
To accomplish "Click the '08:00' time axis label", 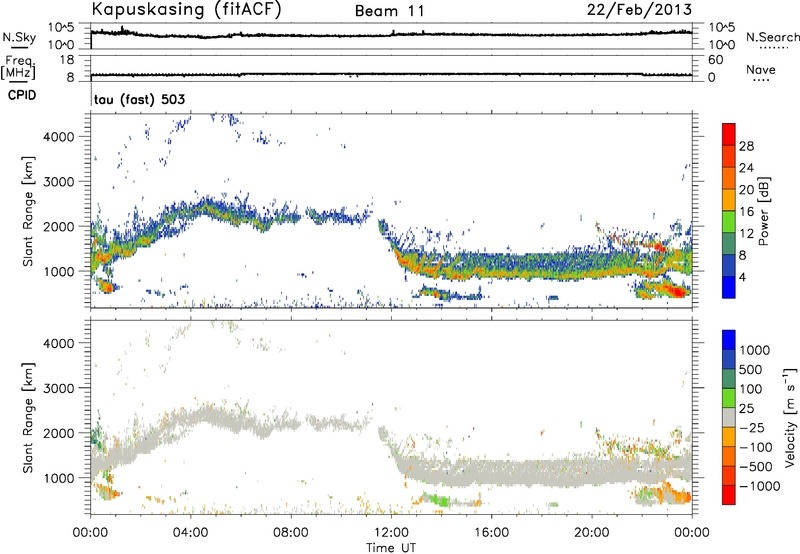I will click(x=291, y=533).
